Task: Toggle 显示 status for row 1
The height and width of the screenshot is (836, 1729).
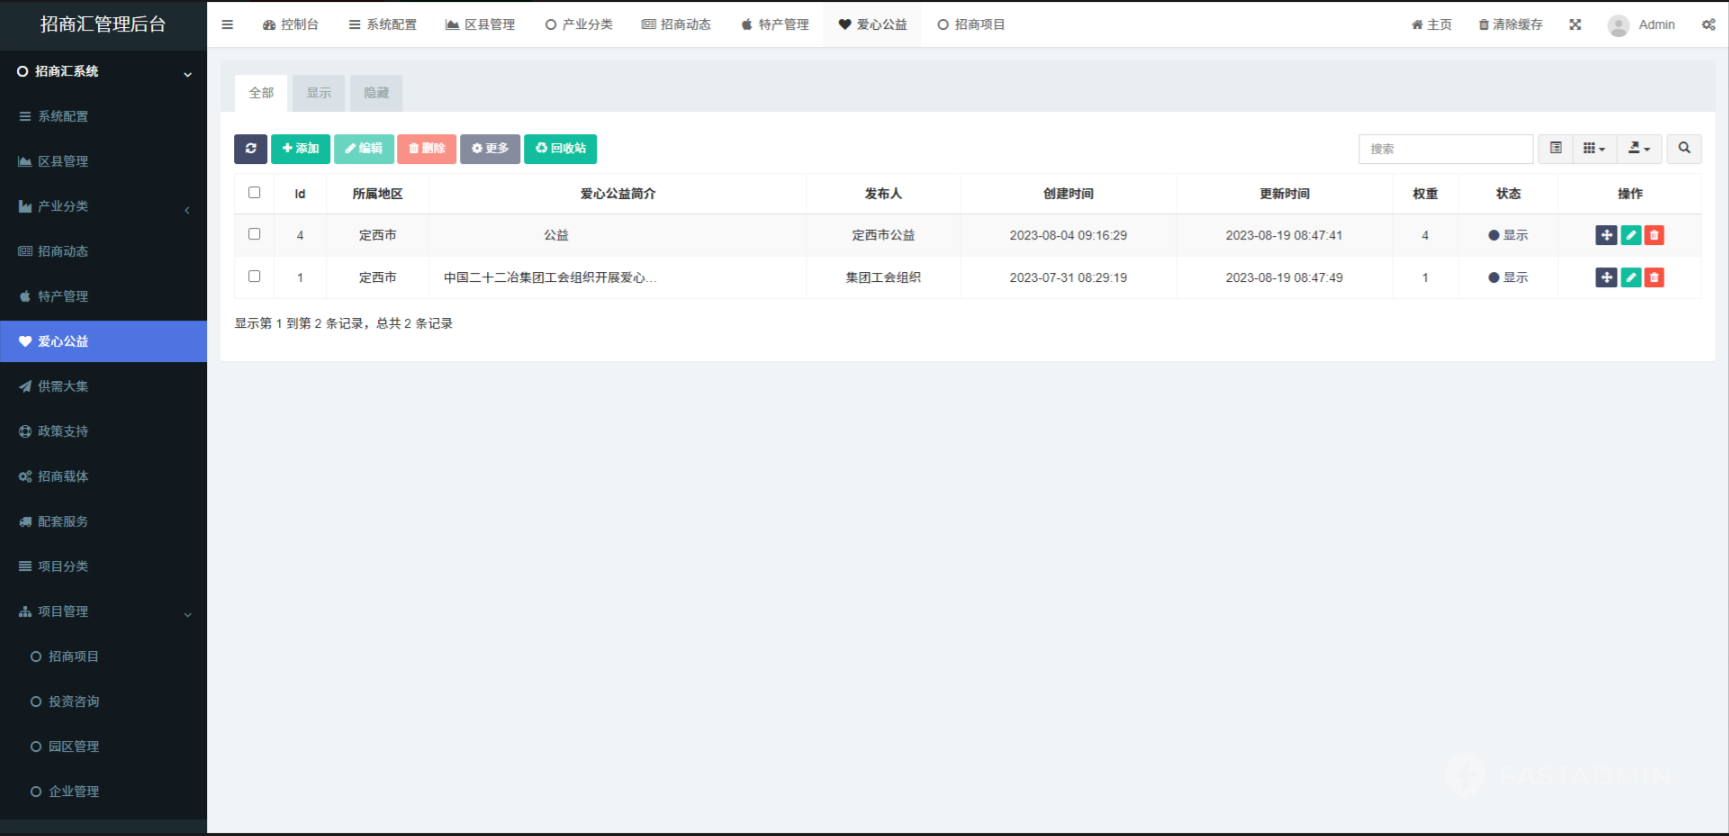Action: point(1508,277)
